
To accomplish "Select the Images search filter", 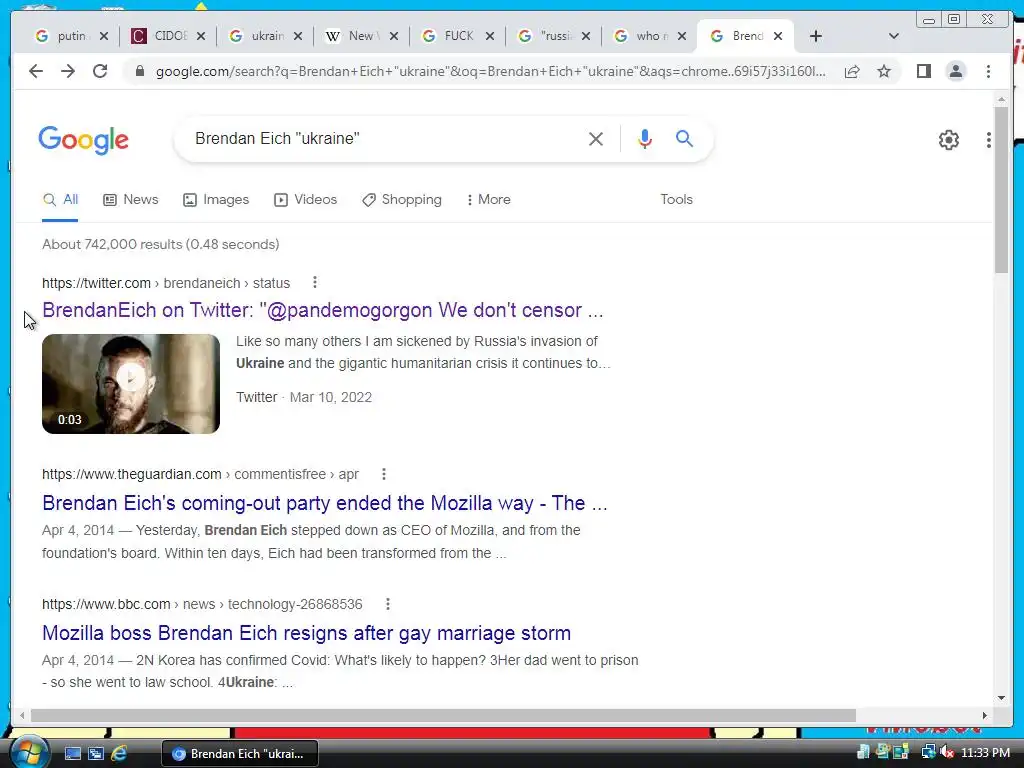I will click(x=216, y=199).
